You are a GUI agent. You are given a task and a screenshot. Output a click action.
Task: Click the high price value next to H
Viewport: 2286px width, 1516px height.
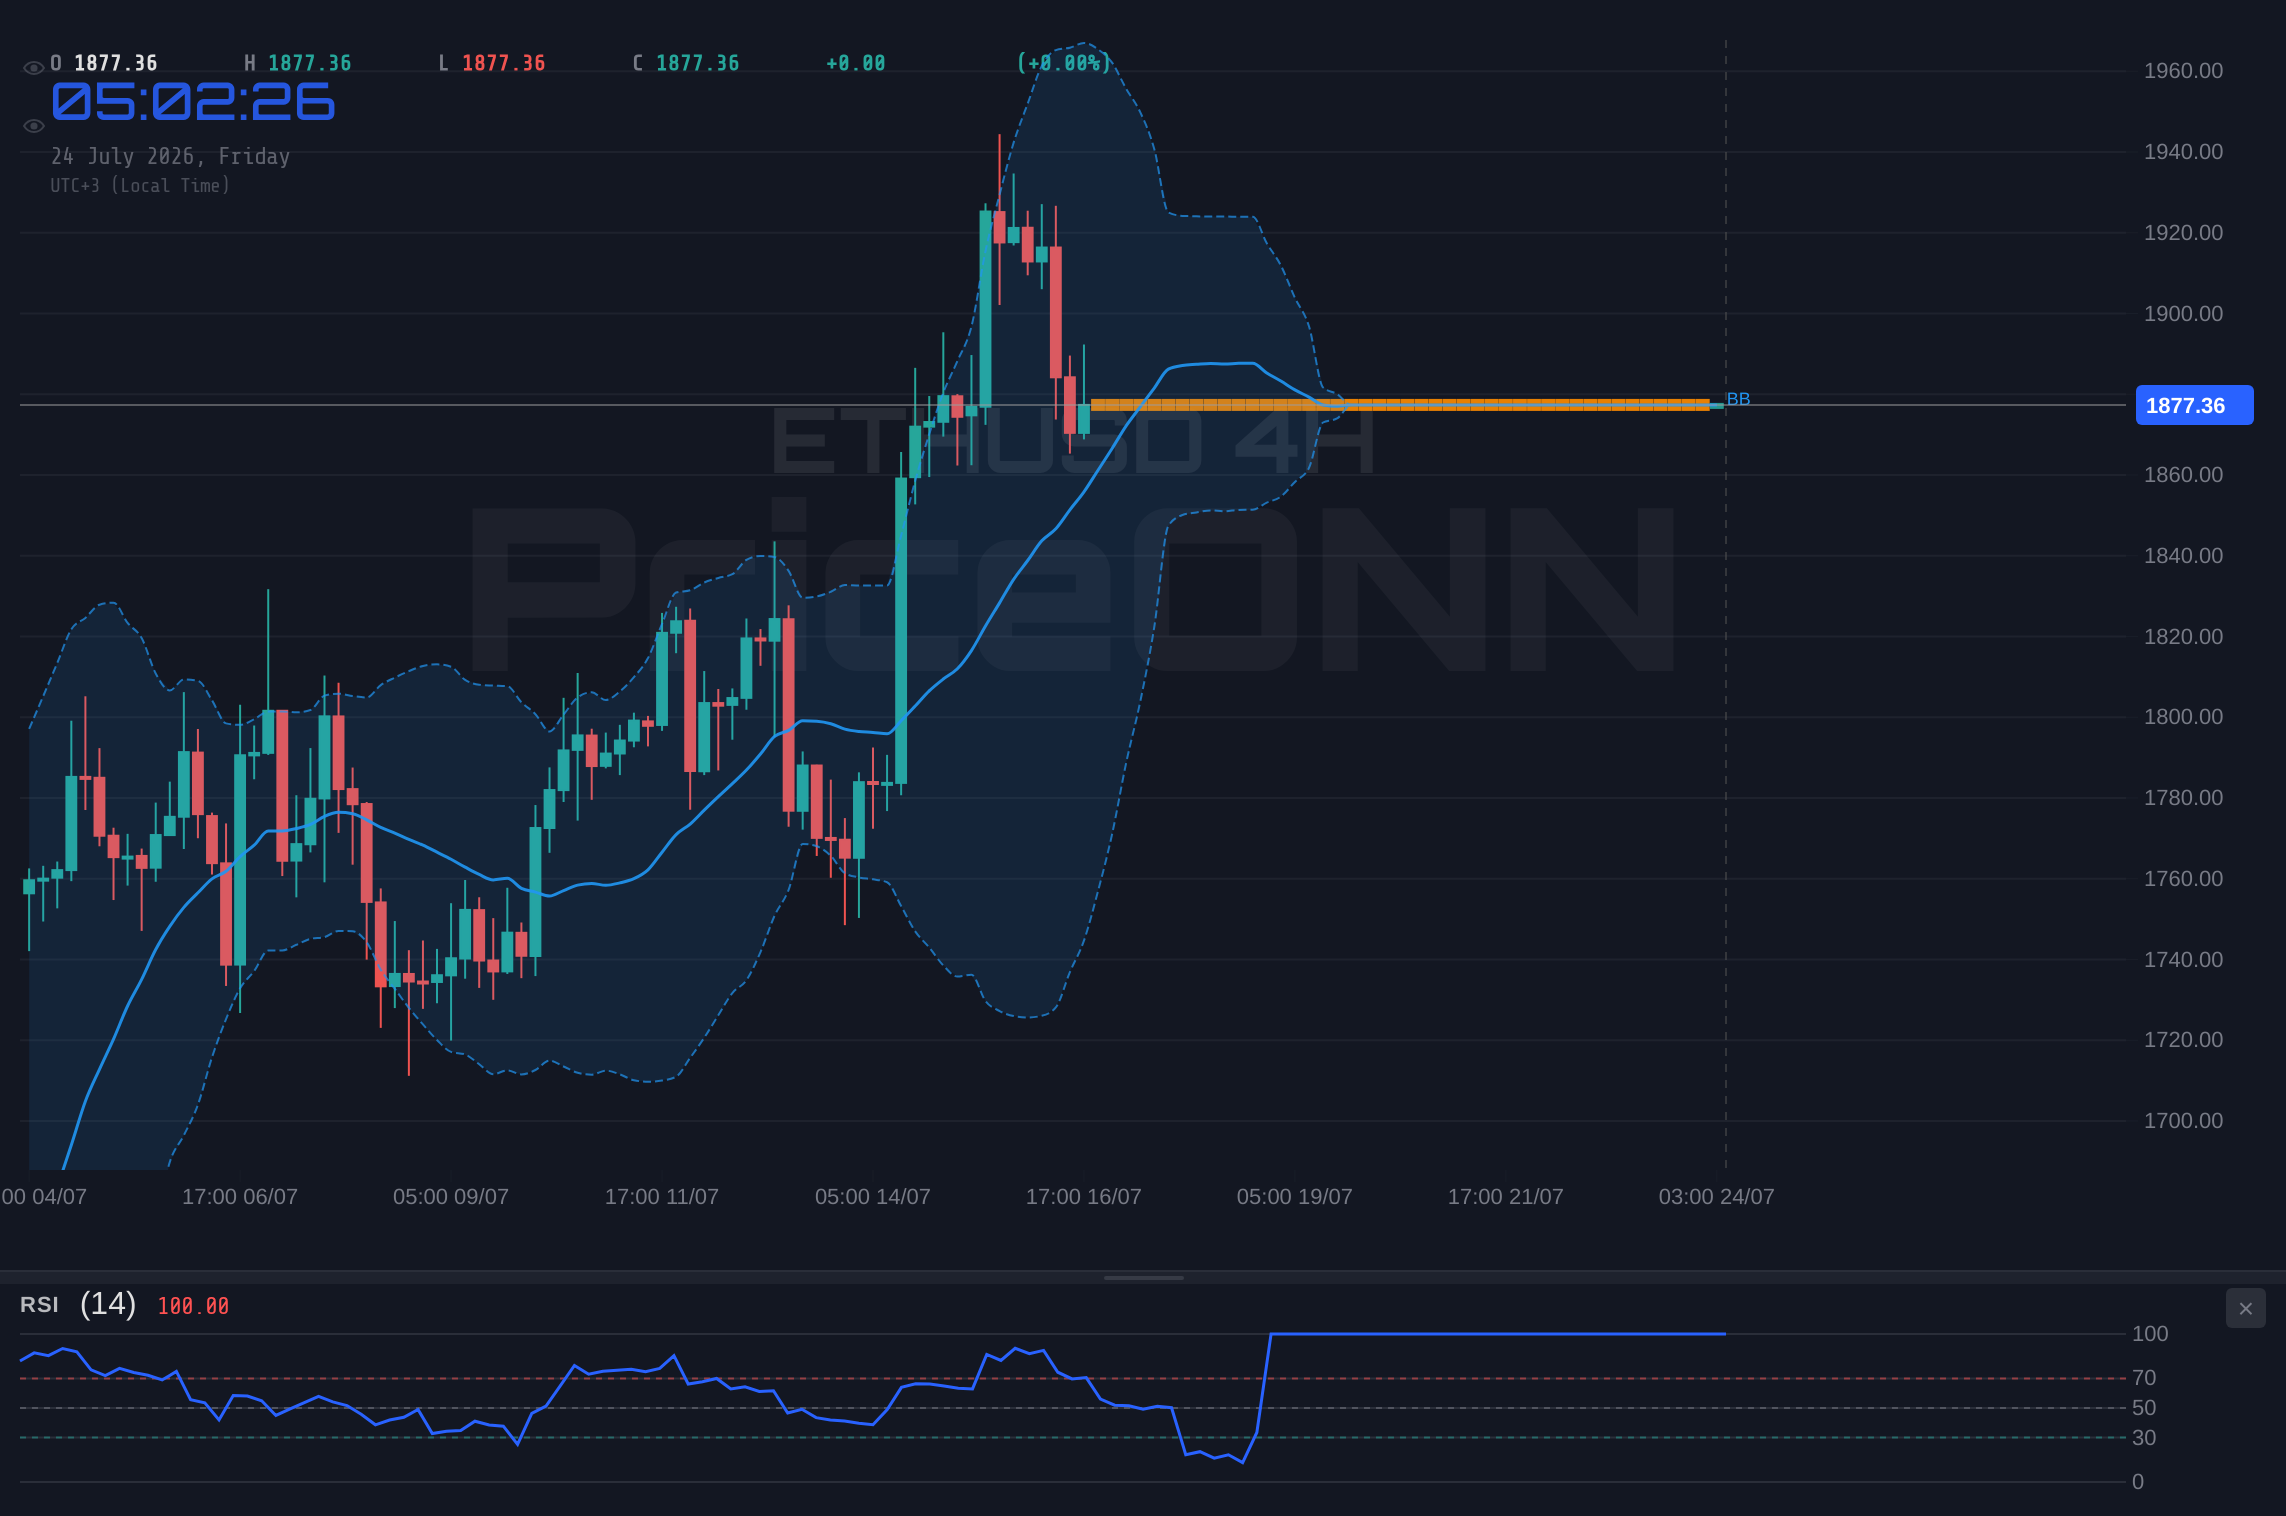click(310, 63)
